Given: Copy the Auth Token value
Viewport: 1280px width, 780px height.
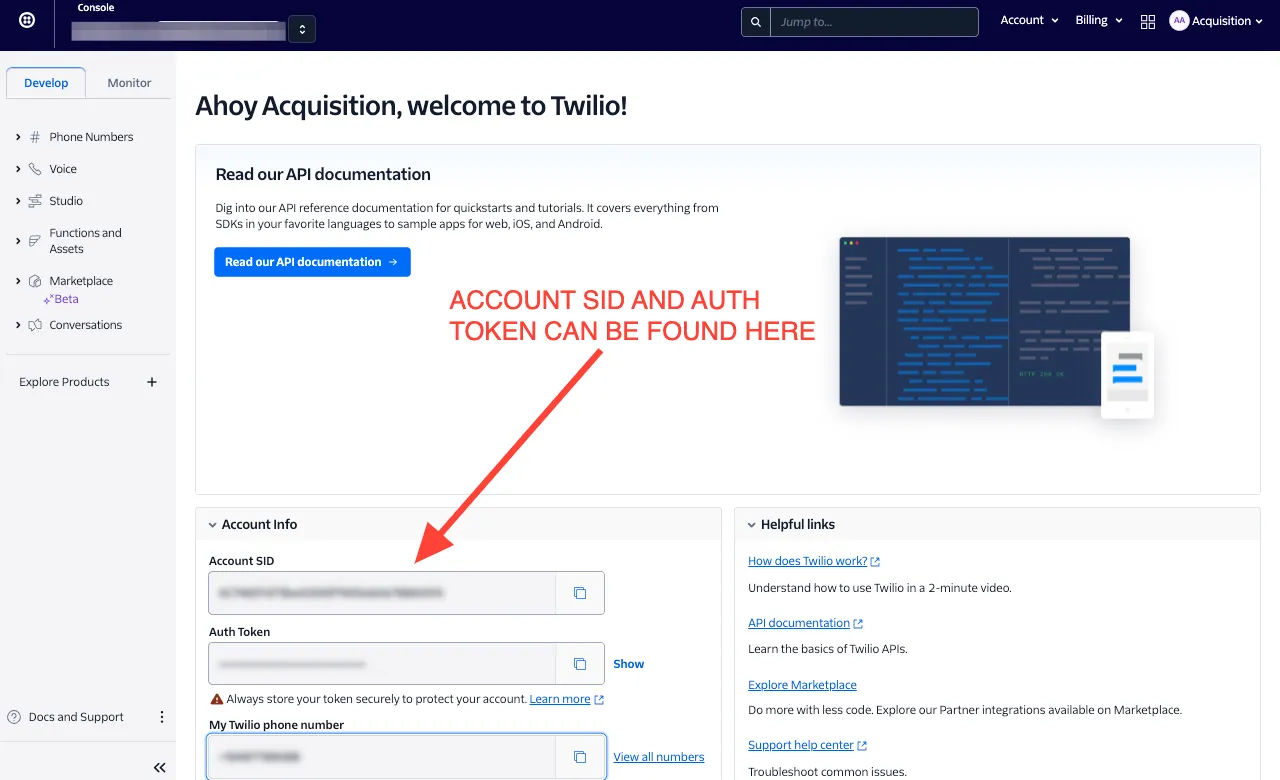Looking at the screenshot, I should tap(579, 664).
